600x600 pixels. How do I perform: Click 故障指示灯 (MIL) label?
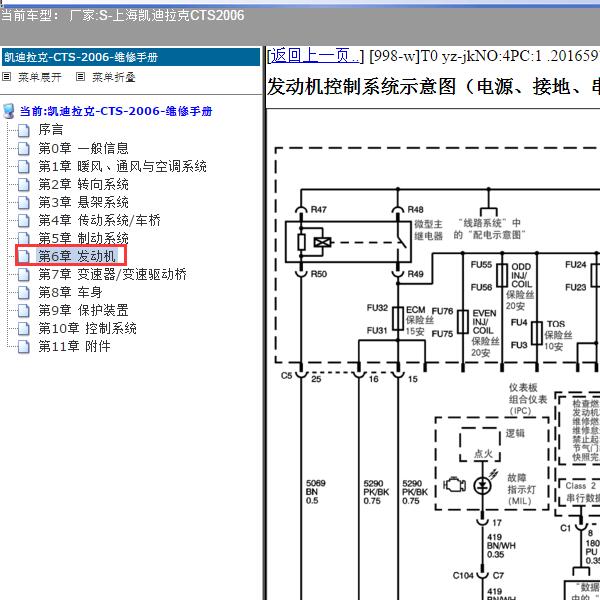(x=522, y=489)
